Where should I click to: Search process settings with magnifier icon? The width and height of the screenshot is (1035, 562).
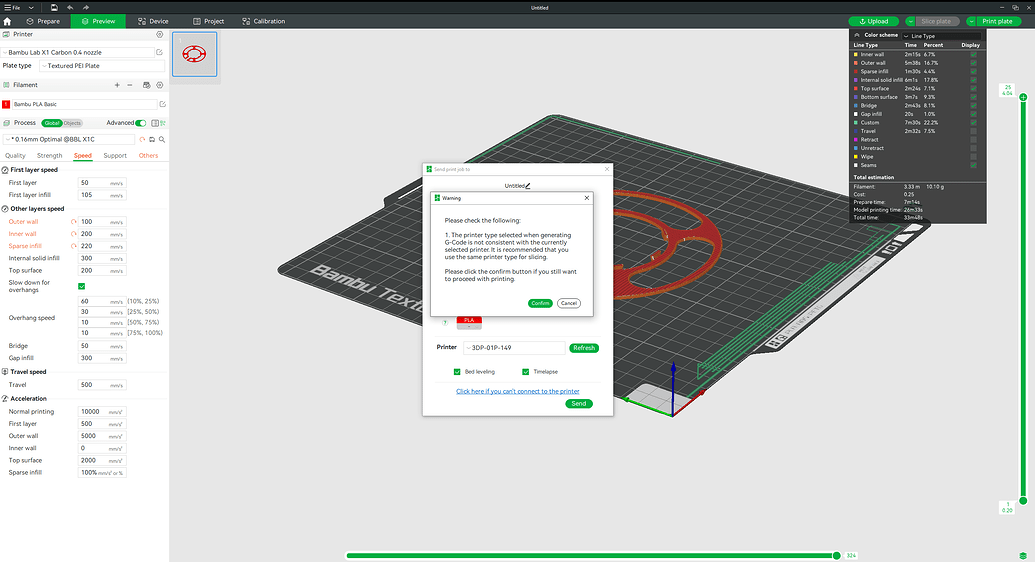[162, 139]
